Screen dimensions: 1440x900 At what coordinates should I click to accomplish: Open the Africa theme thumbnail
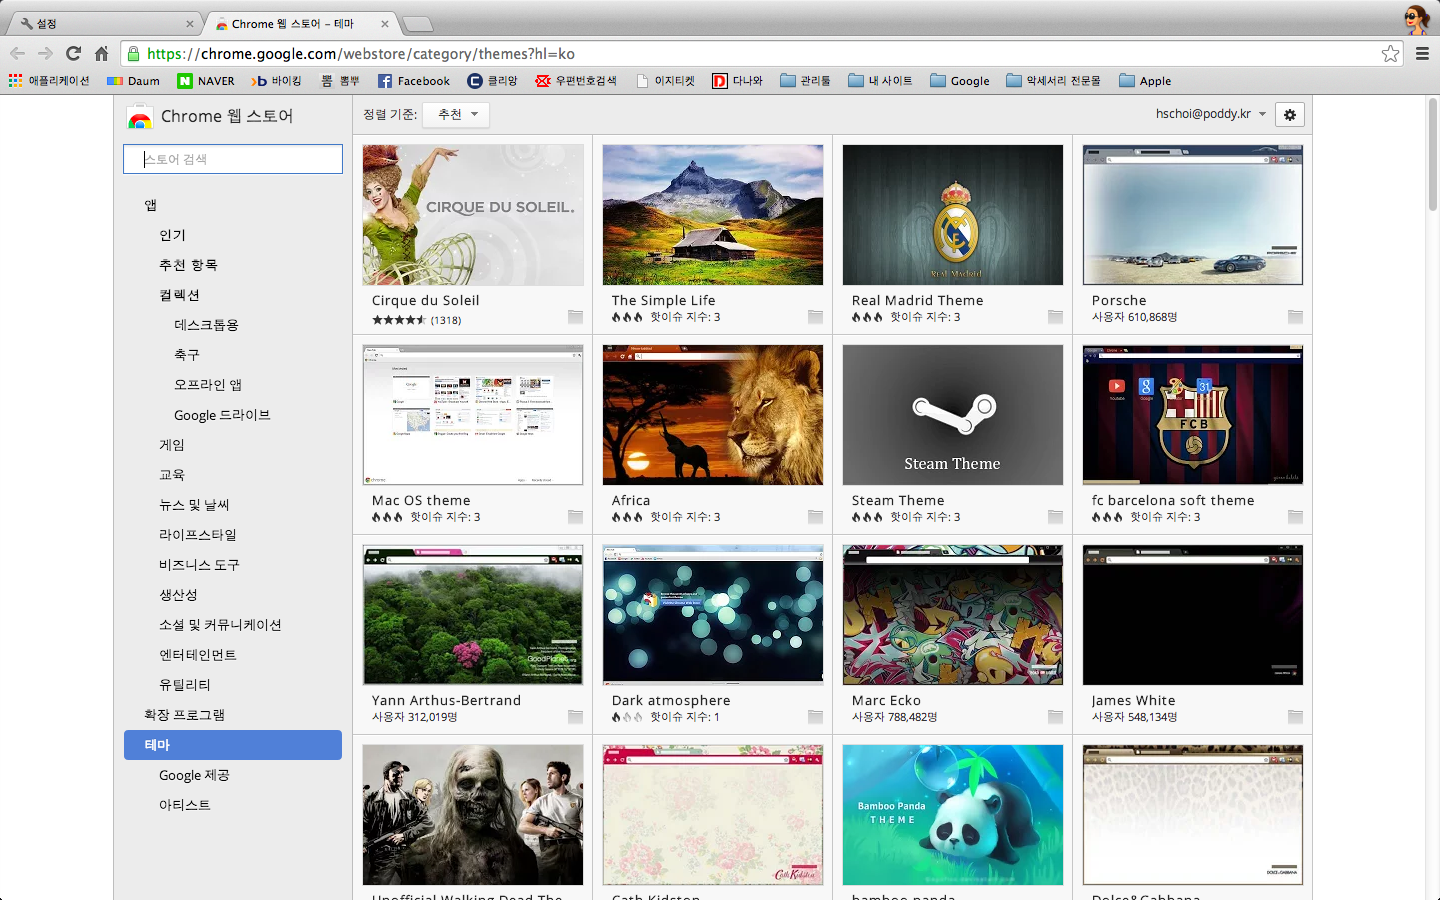[x=713, y=415]
